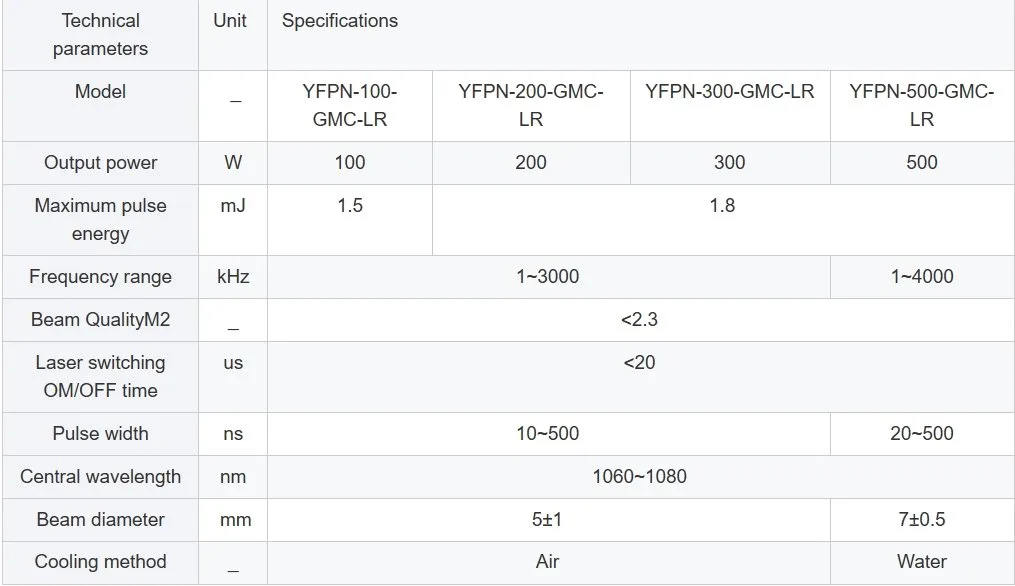Select the YFPN-300-GMC-LR model cell
Viewport: 1015px width, 586px height.
pyautogui.click(x=730, y=106)
